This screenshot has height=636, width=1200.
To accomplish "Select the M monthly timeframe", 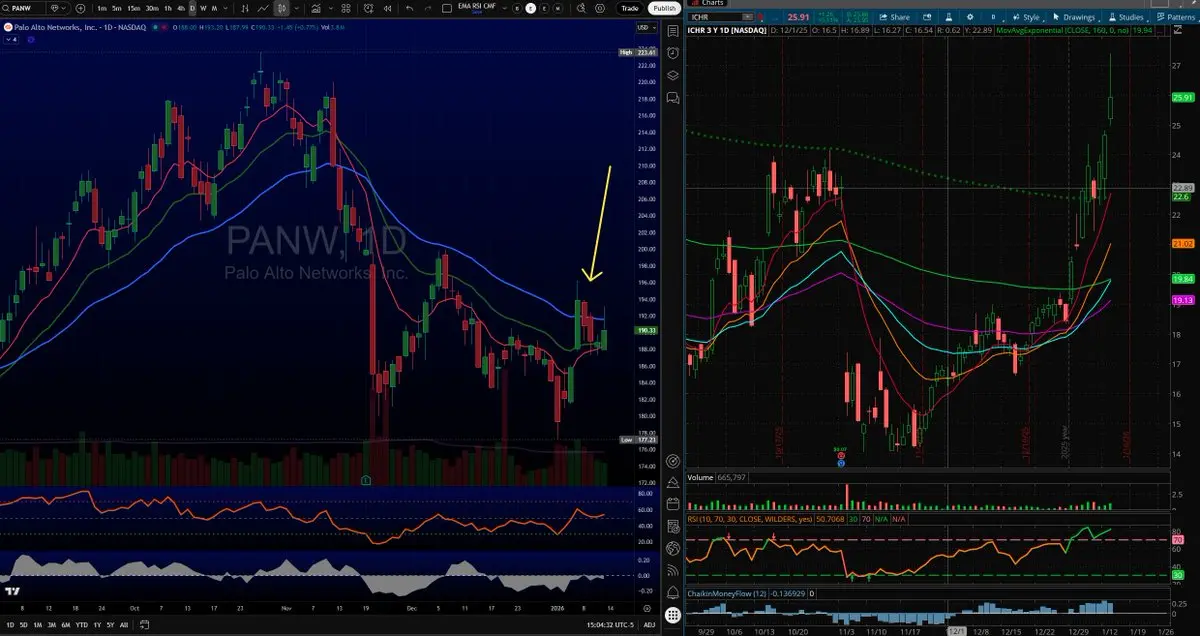I will pyautogui.click(x=214, y=8).
